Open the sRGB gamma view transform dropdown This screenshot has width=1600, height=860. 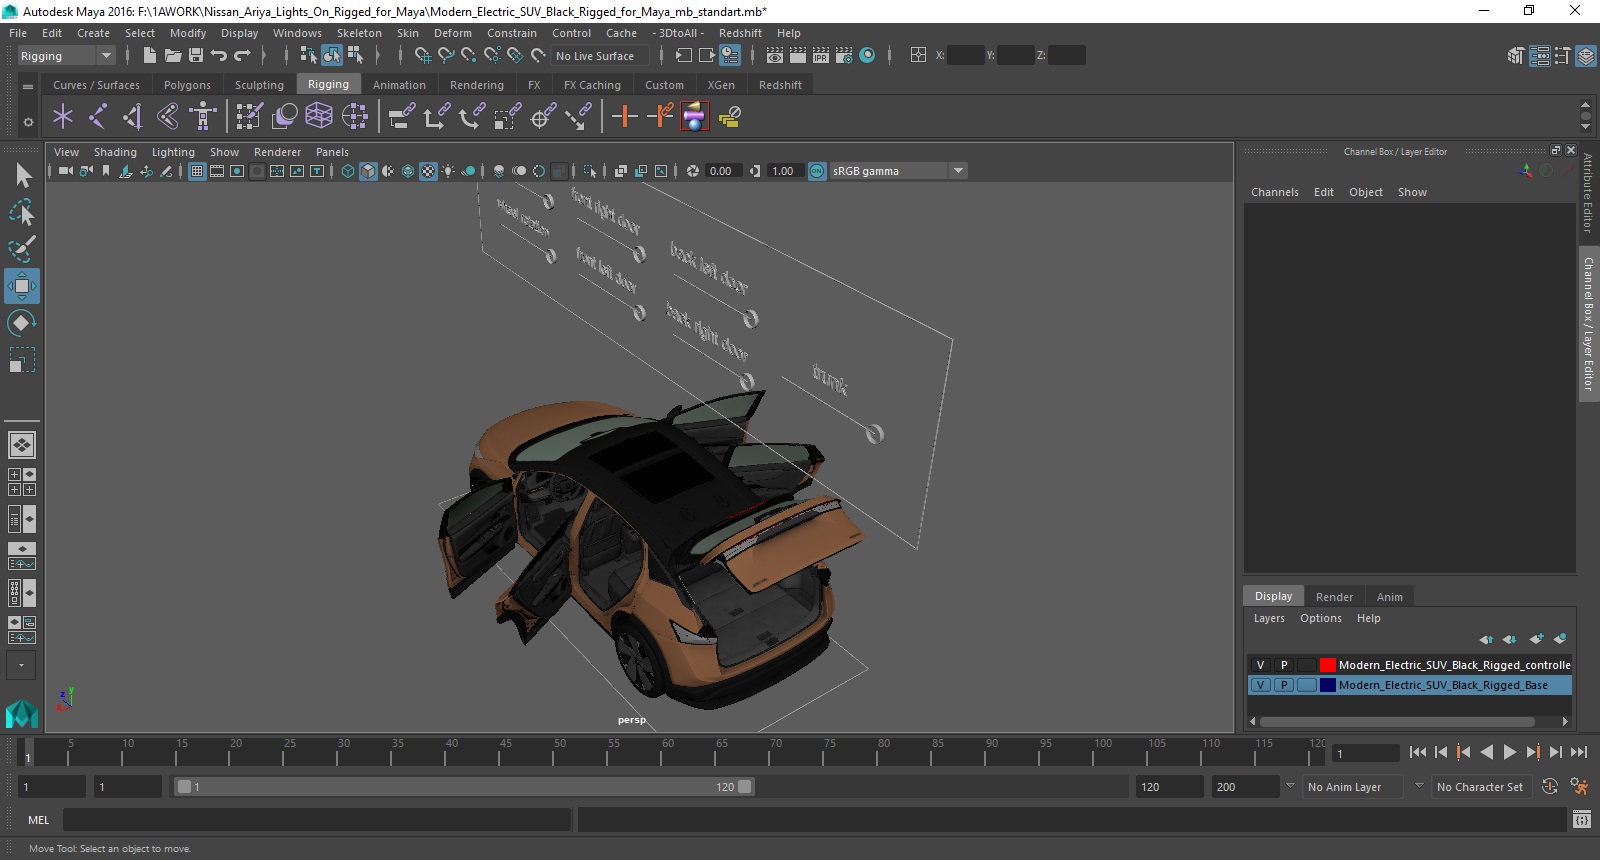pyautogui.click(x=898, y=171)
